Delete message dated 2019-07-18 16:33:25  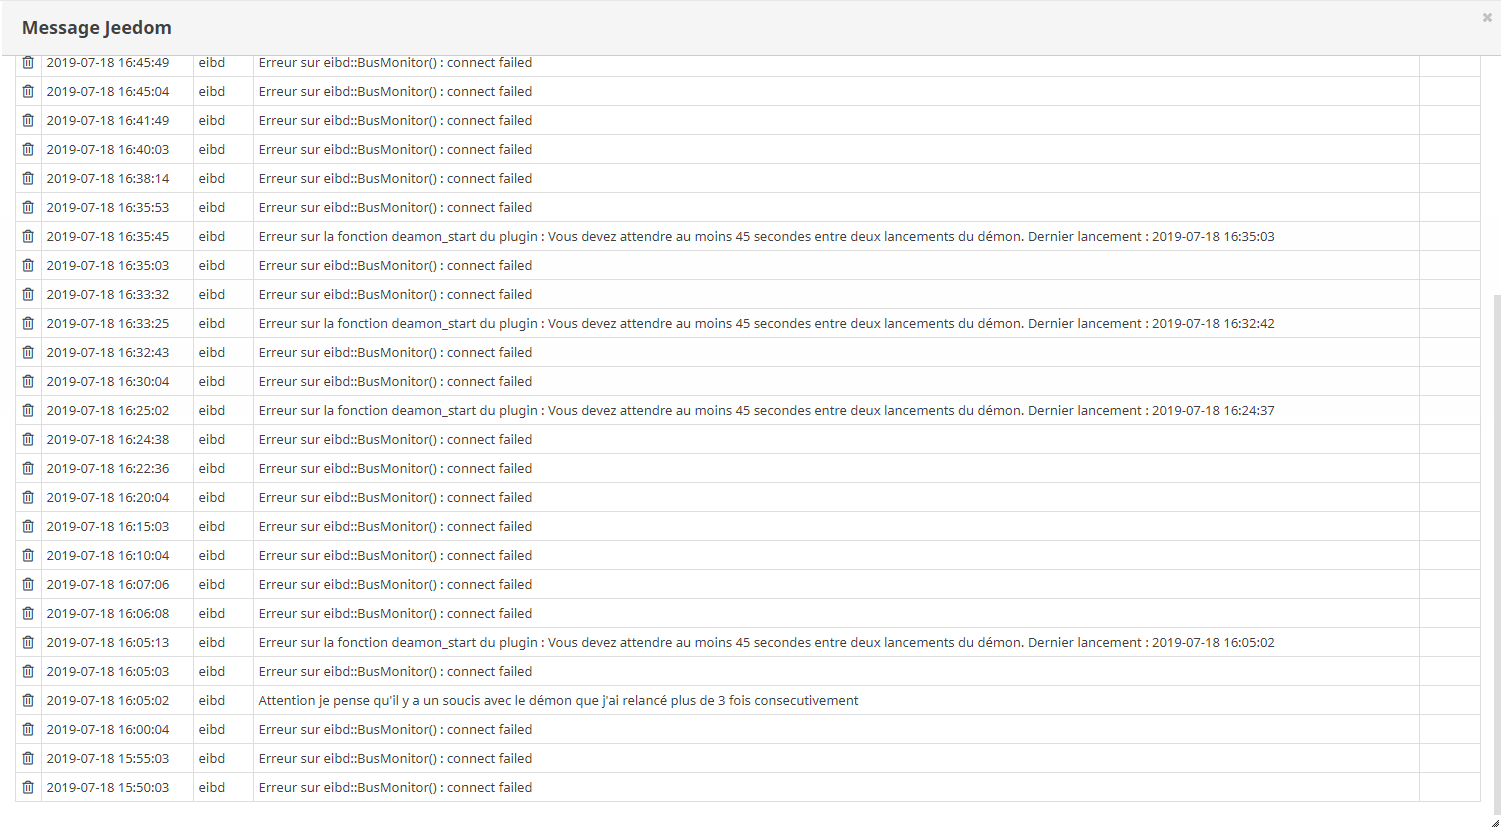(28, 323)
